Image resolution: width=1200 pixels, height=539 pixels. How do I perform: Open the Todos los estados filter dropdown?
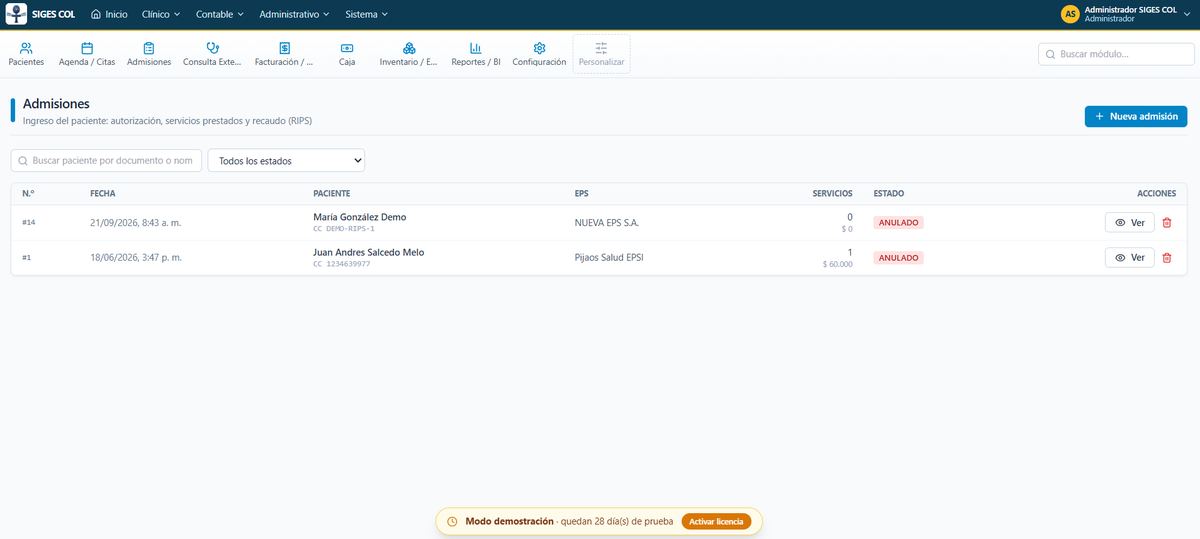[286, 160]
